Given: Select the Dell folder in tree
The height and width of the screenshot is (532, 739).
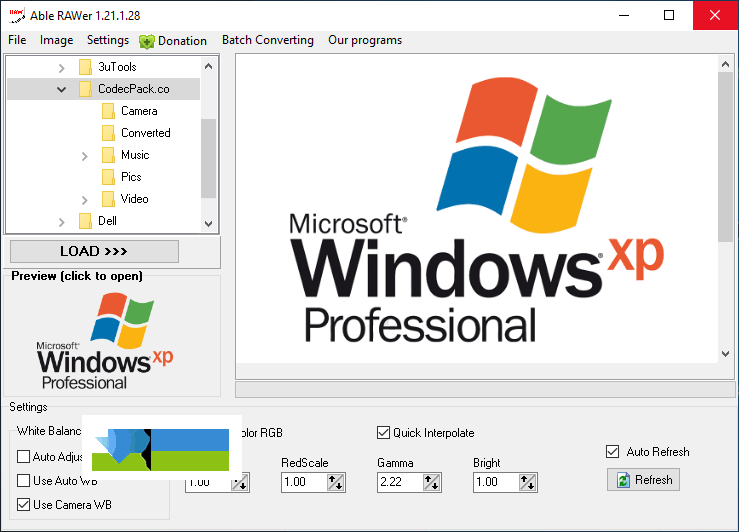Looking at the screenshot, I should tap(107, 221).
